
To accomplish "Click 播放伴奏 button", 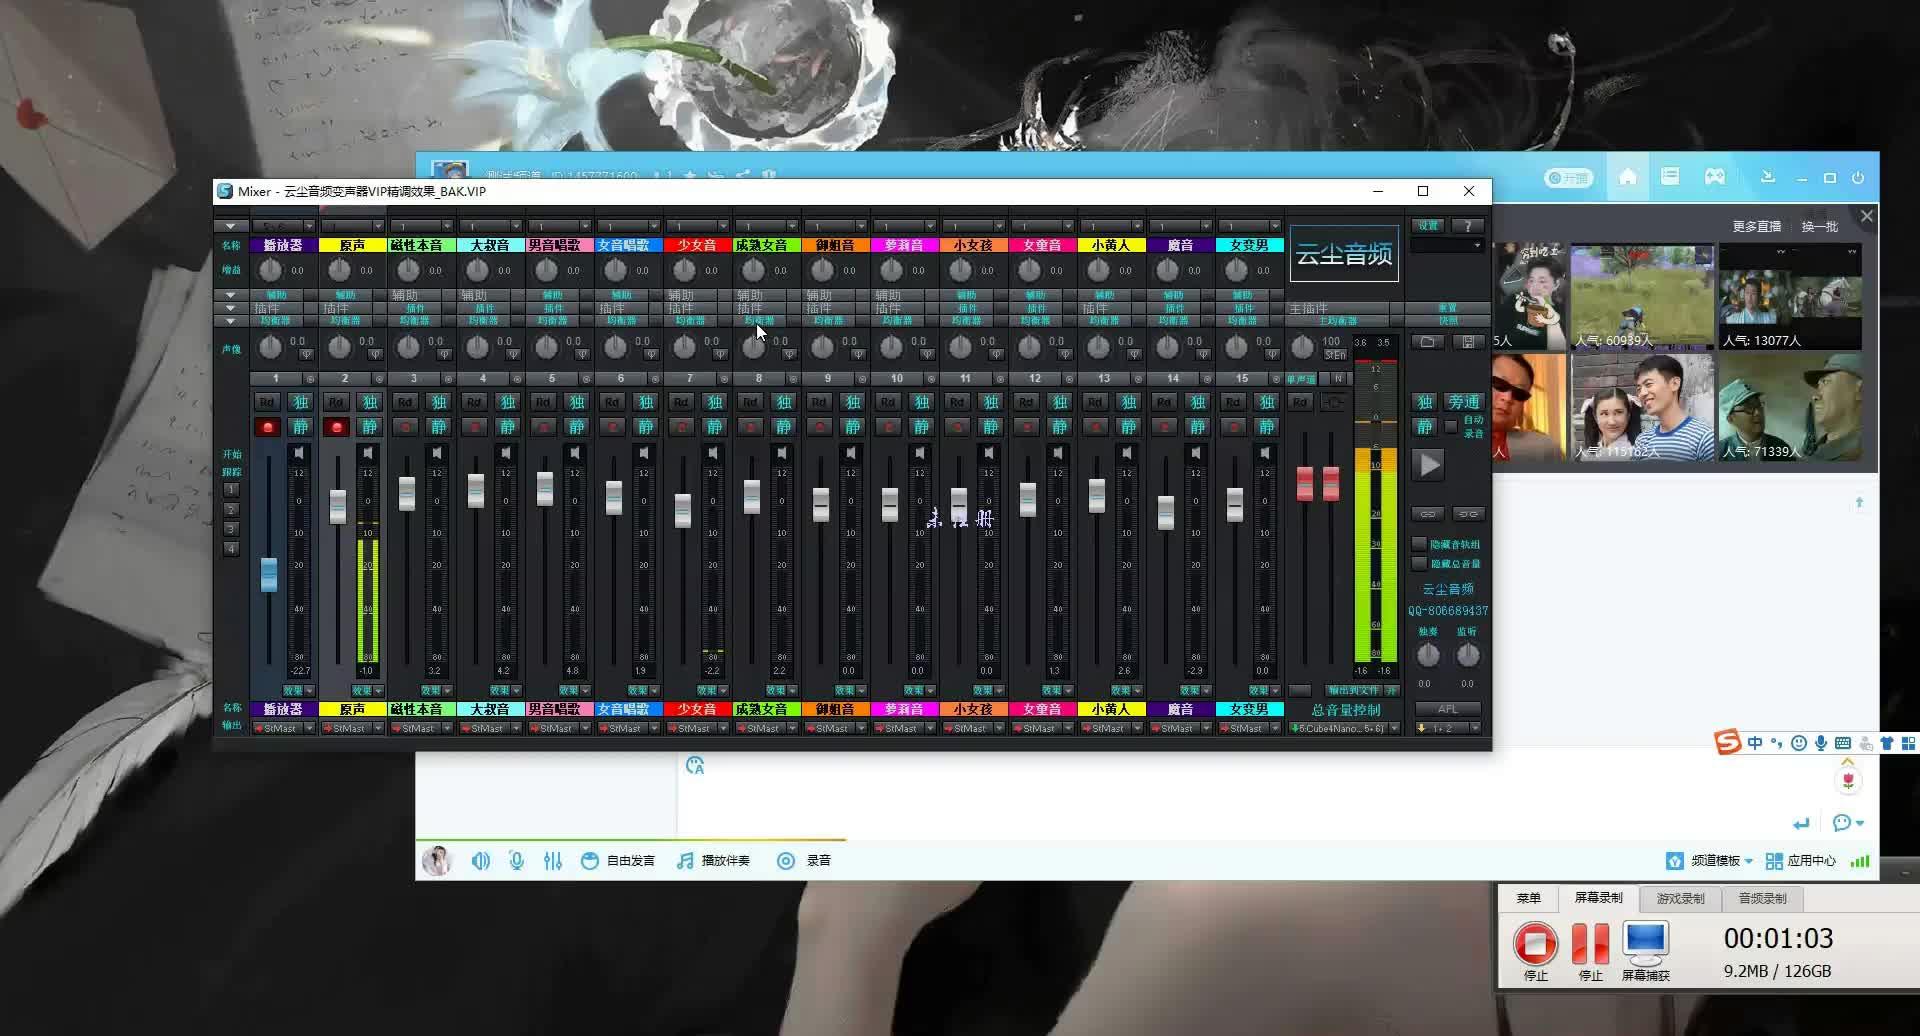I will coord(714,860).
